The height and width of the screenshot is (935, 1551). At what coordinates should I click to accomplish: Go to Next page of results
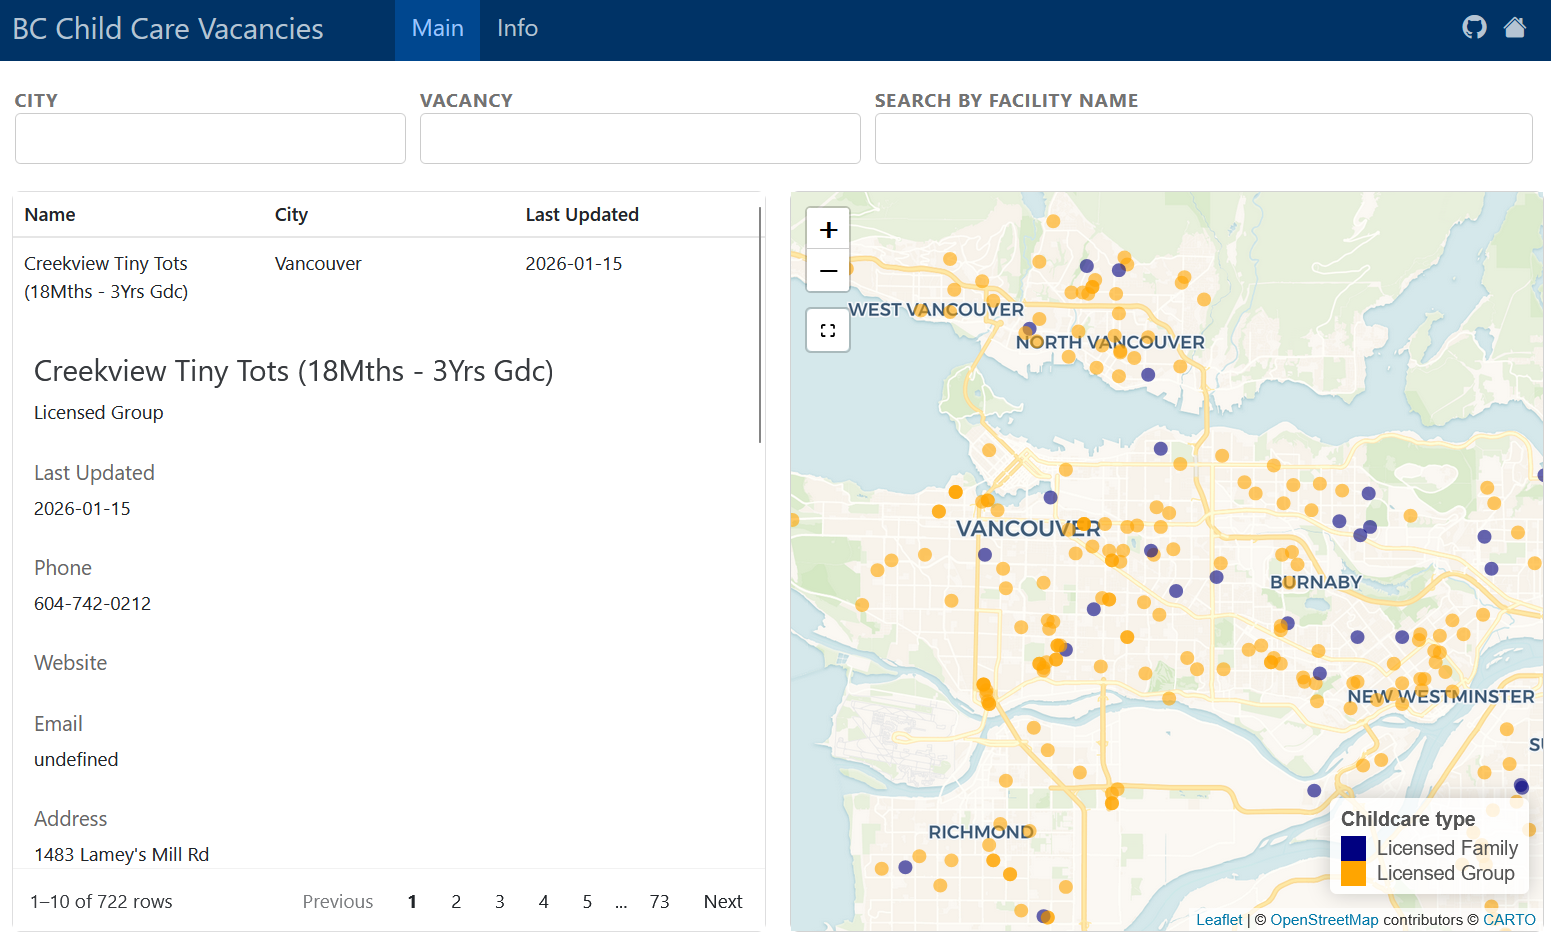pos(722,902)
